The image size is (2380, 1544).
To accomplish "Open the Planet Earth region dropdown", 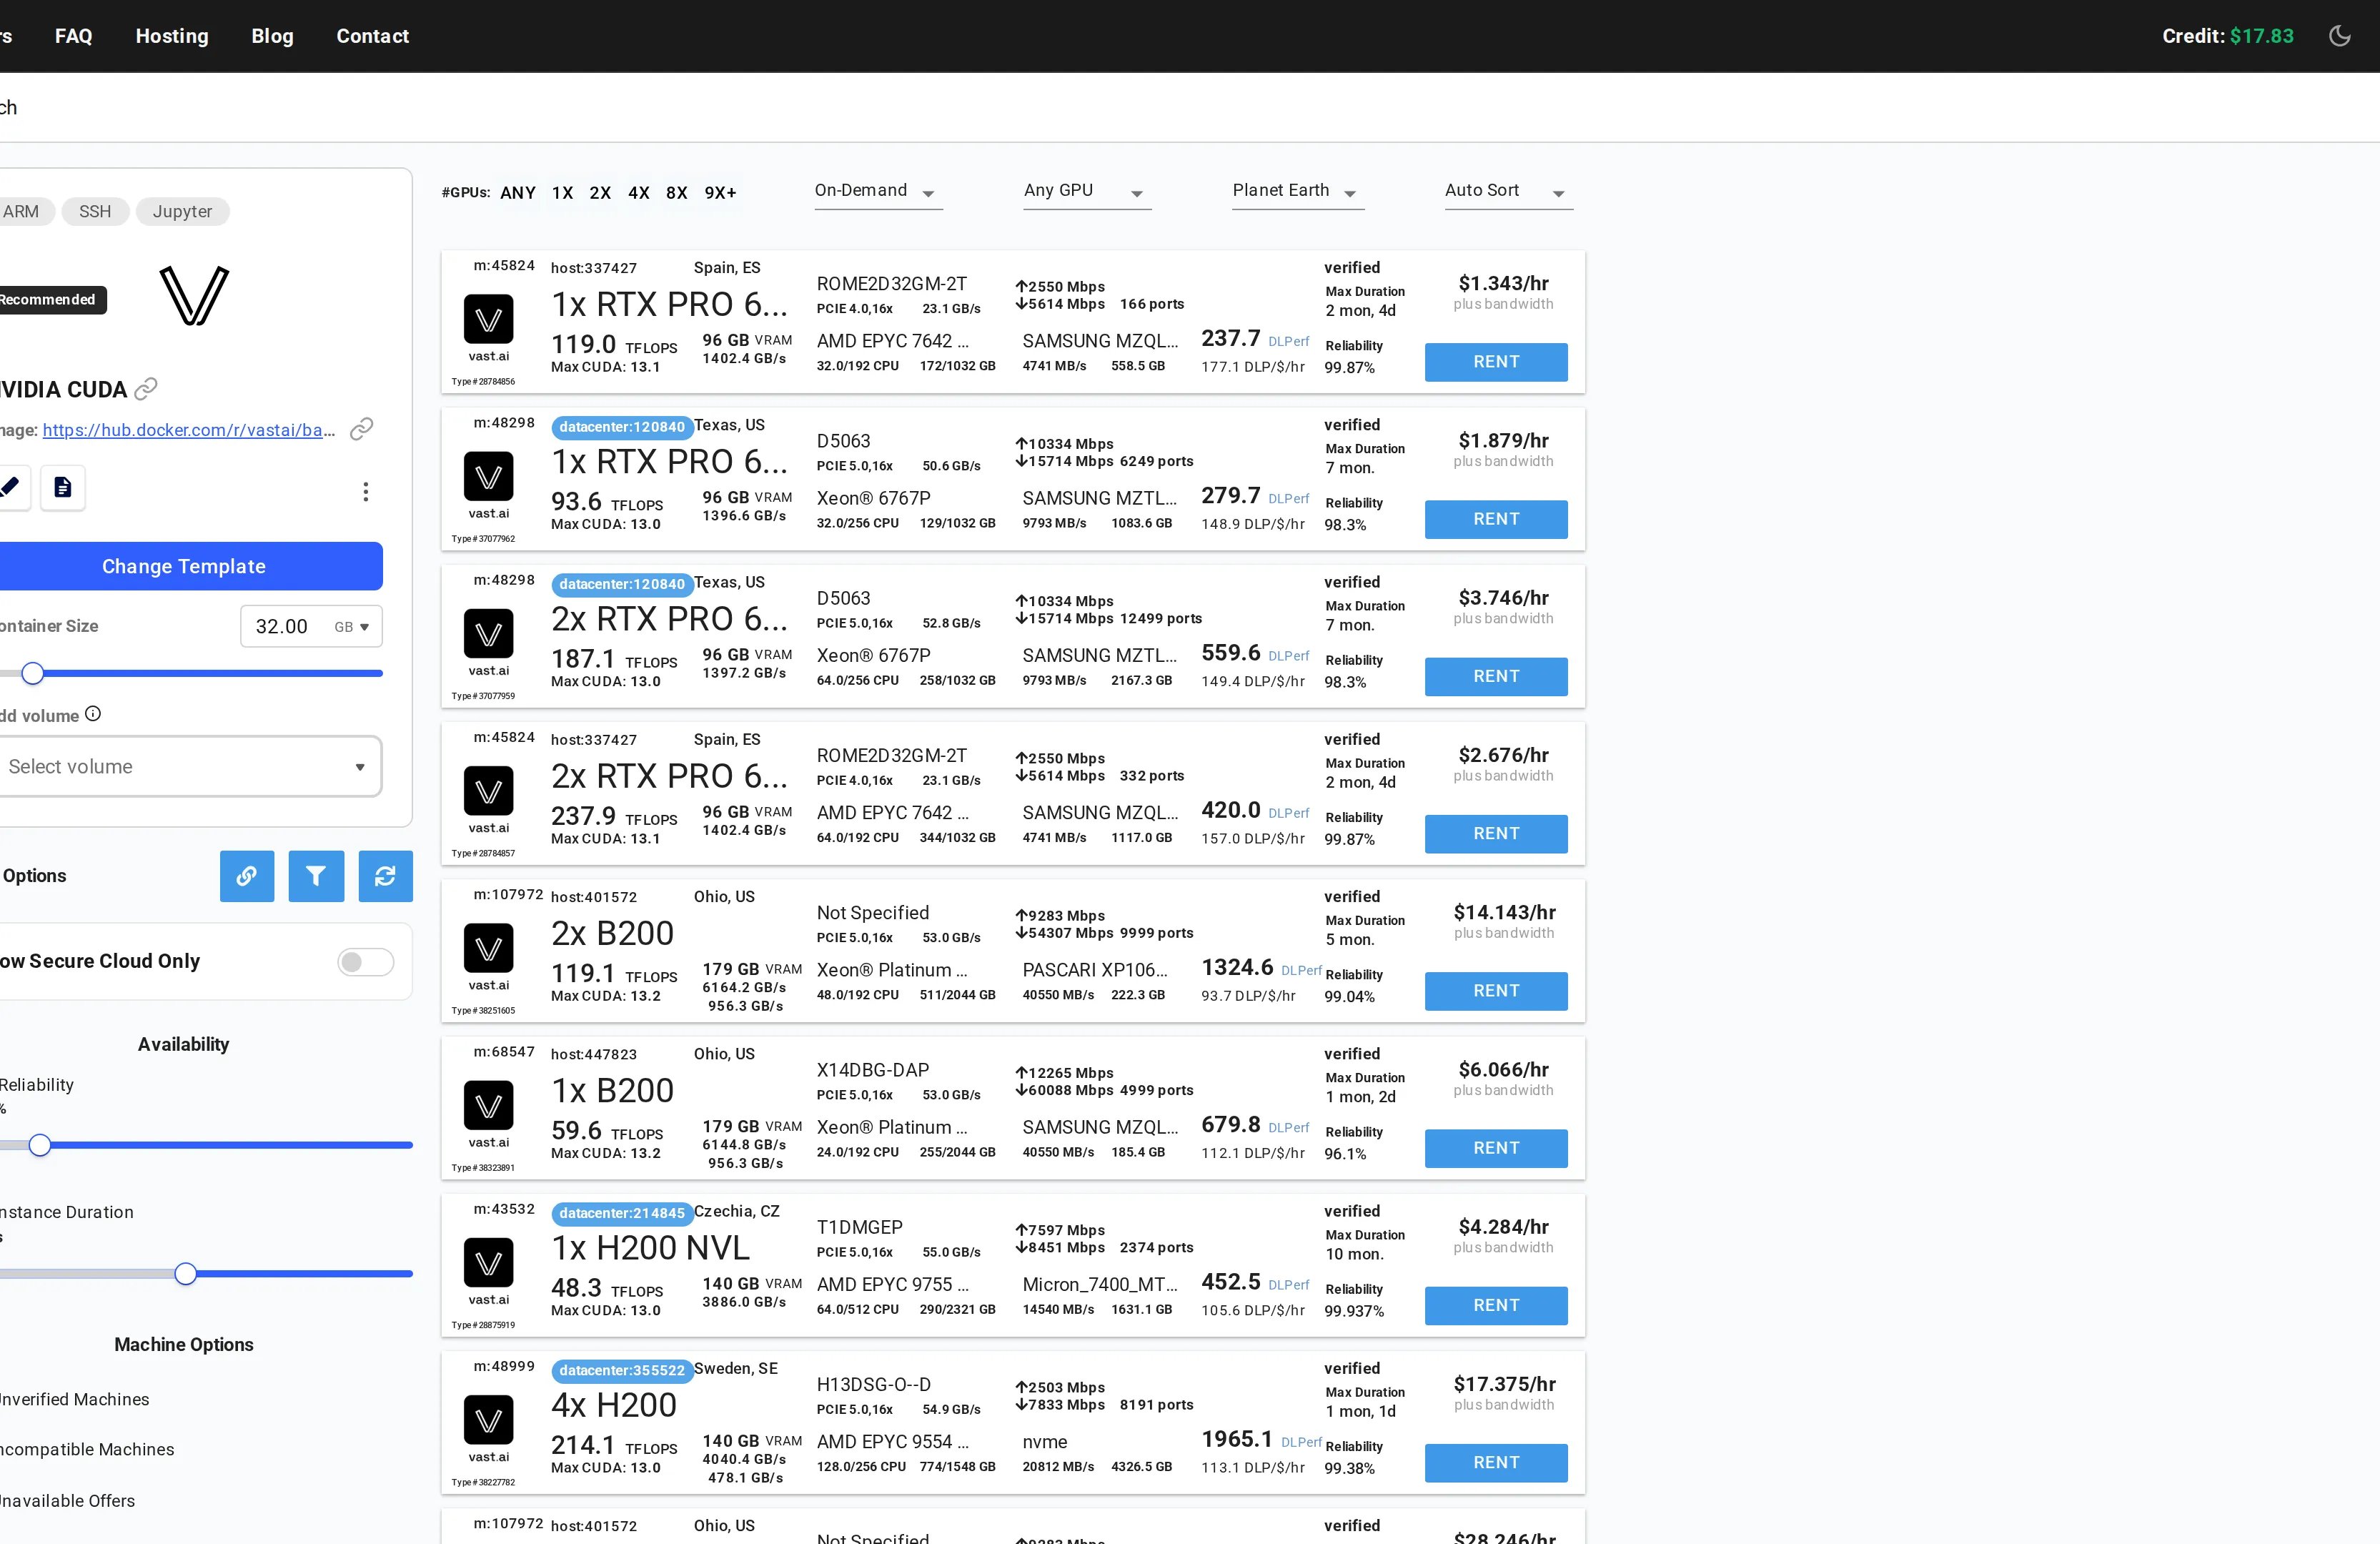I will (1298, 191).
